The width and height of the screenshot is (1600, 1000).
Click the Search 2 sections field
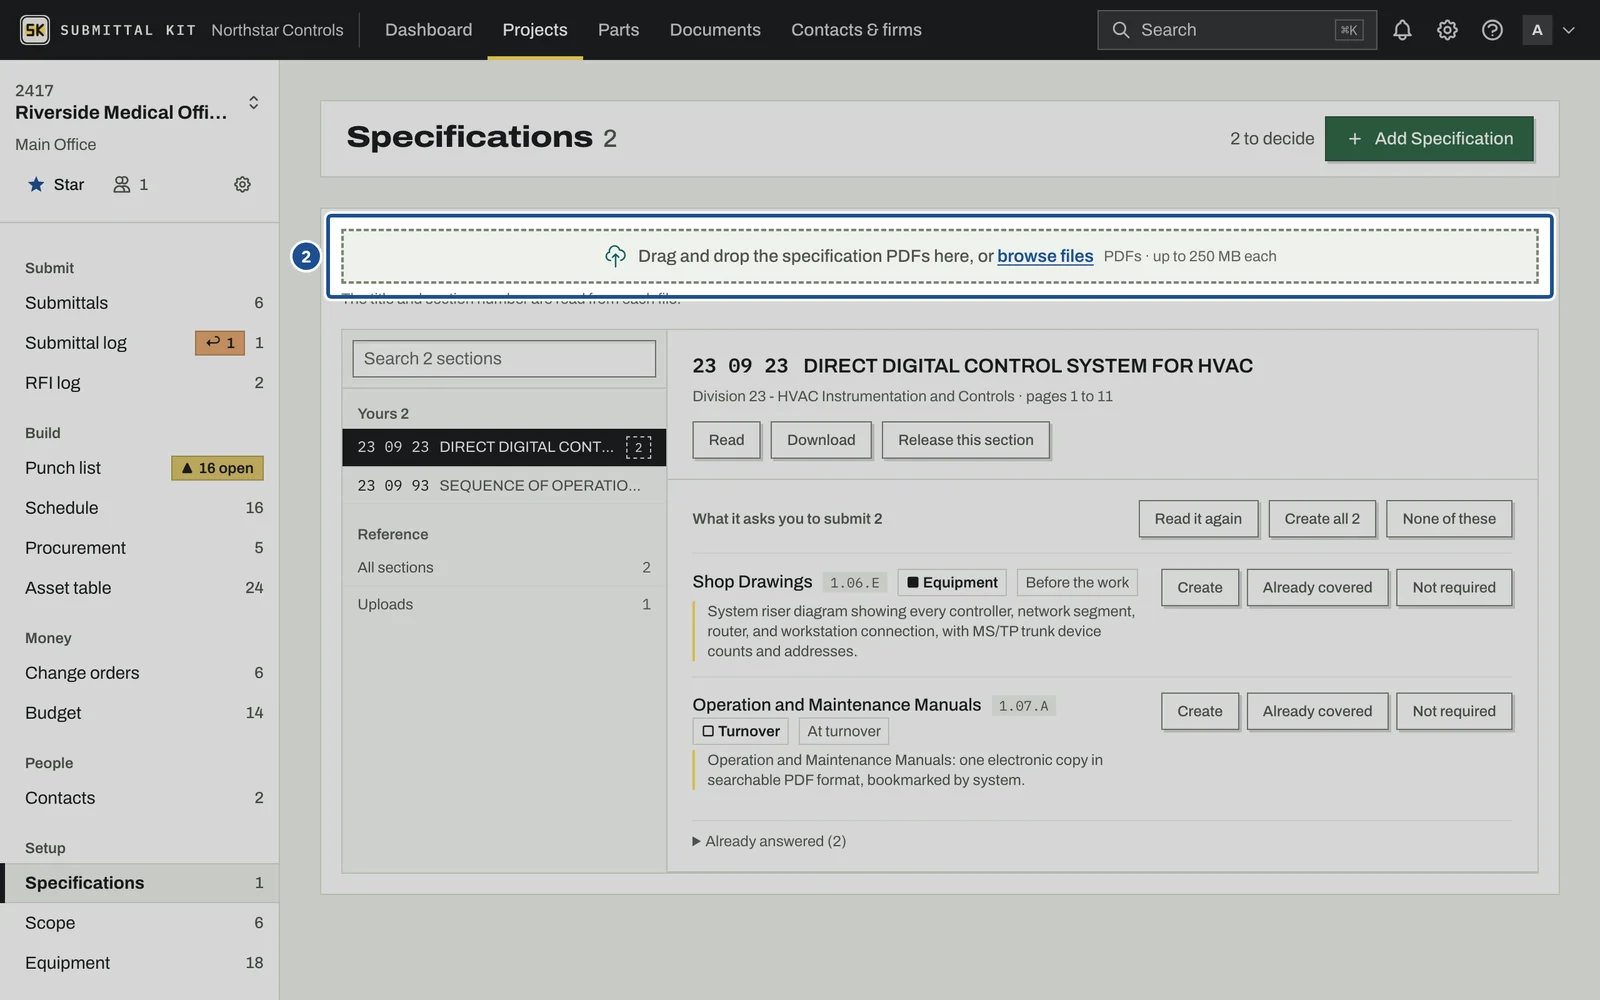[x=504, y=359]
